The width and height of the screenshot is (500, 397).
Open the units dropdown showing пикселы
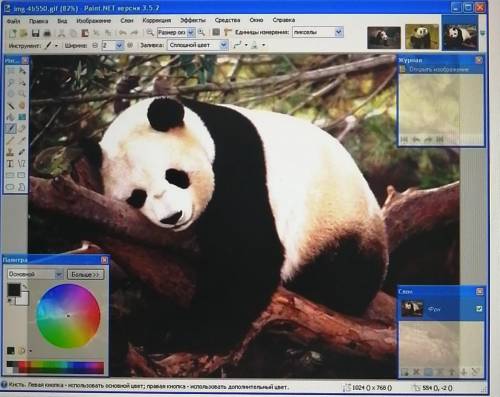pyautogui.click(x=318, y=32)
